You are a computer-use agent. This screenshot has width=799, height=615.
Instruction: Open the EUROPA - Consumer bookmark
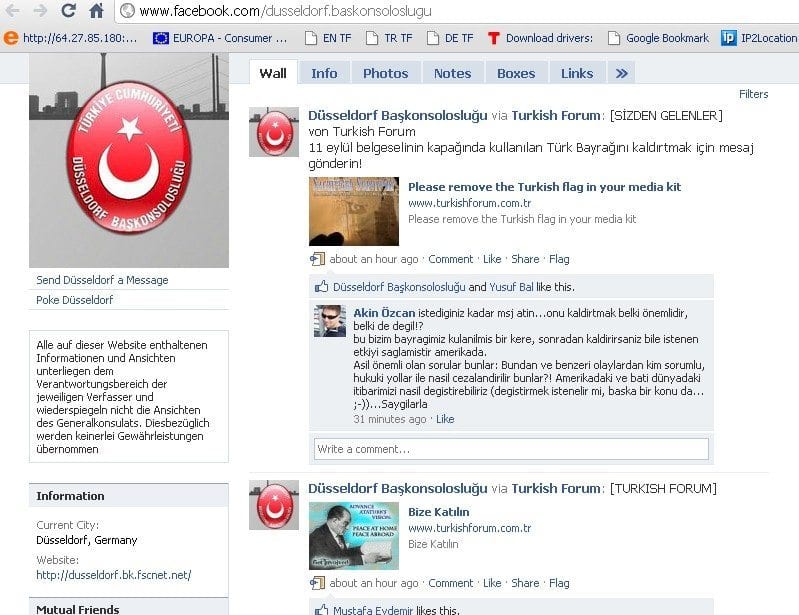[220, 38]
